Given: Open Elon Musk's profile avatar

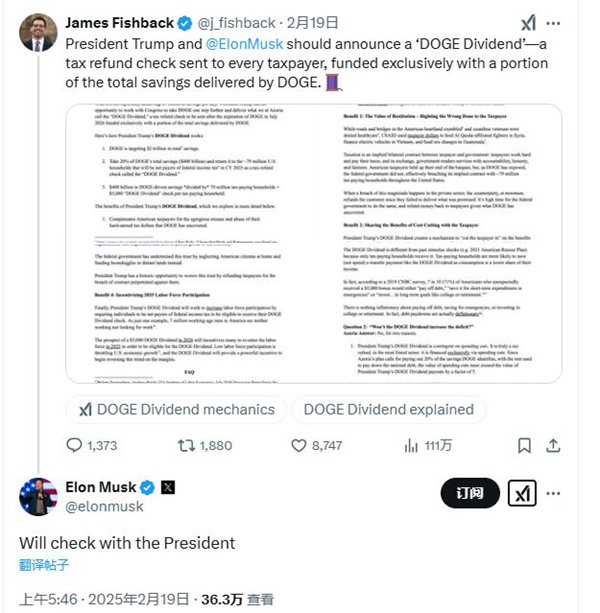Looking at the screenshot, I should coord(39,498).
